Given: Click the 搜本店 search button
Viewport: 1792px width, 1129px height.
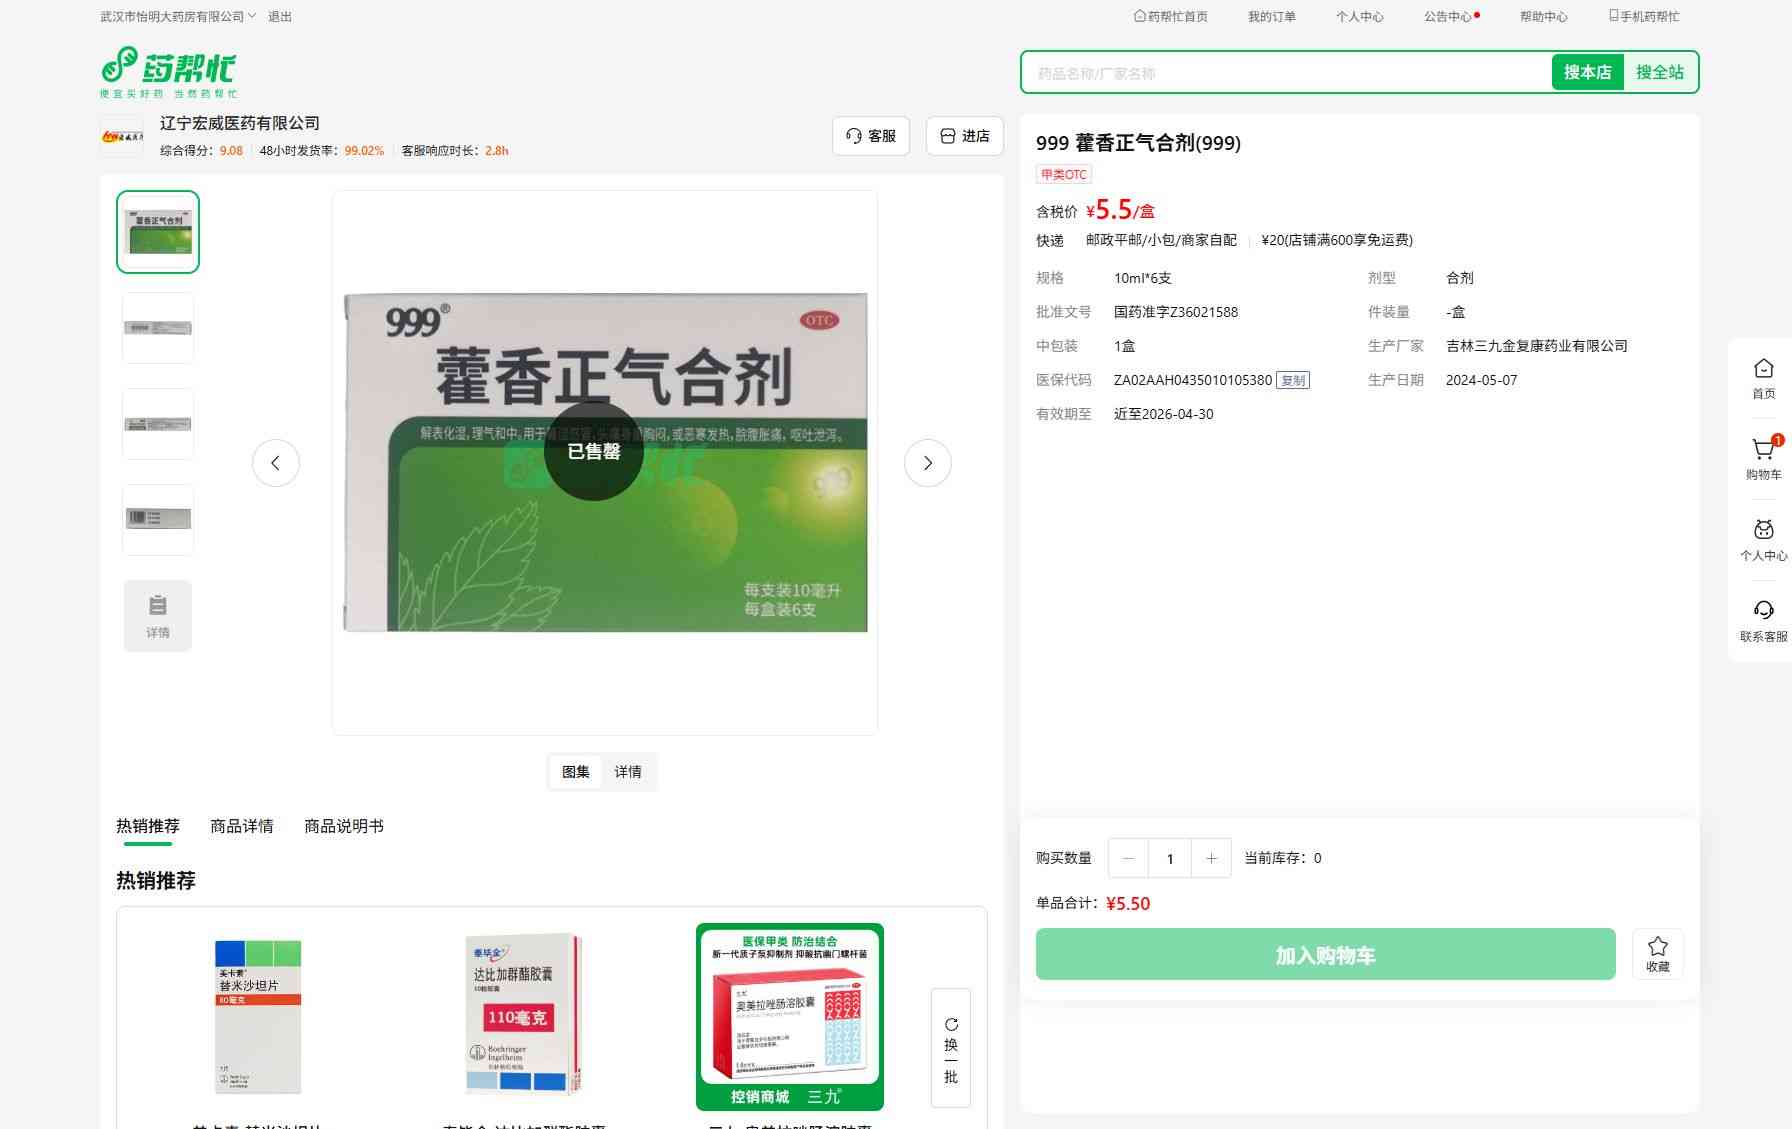Looking at the screenshot, I should tap(1587, 72).
